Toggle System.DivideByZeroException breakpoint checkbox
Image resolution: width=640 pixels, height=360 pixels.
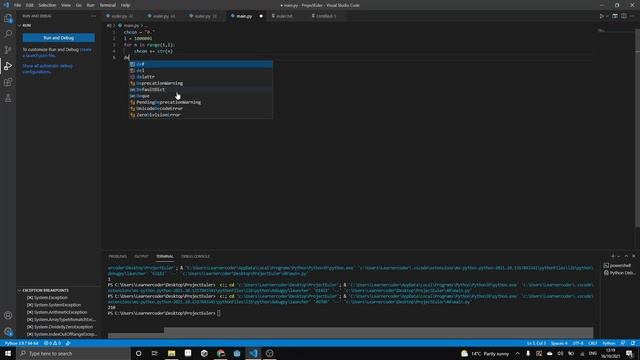[x=30, y=327]
